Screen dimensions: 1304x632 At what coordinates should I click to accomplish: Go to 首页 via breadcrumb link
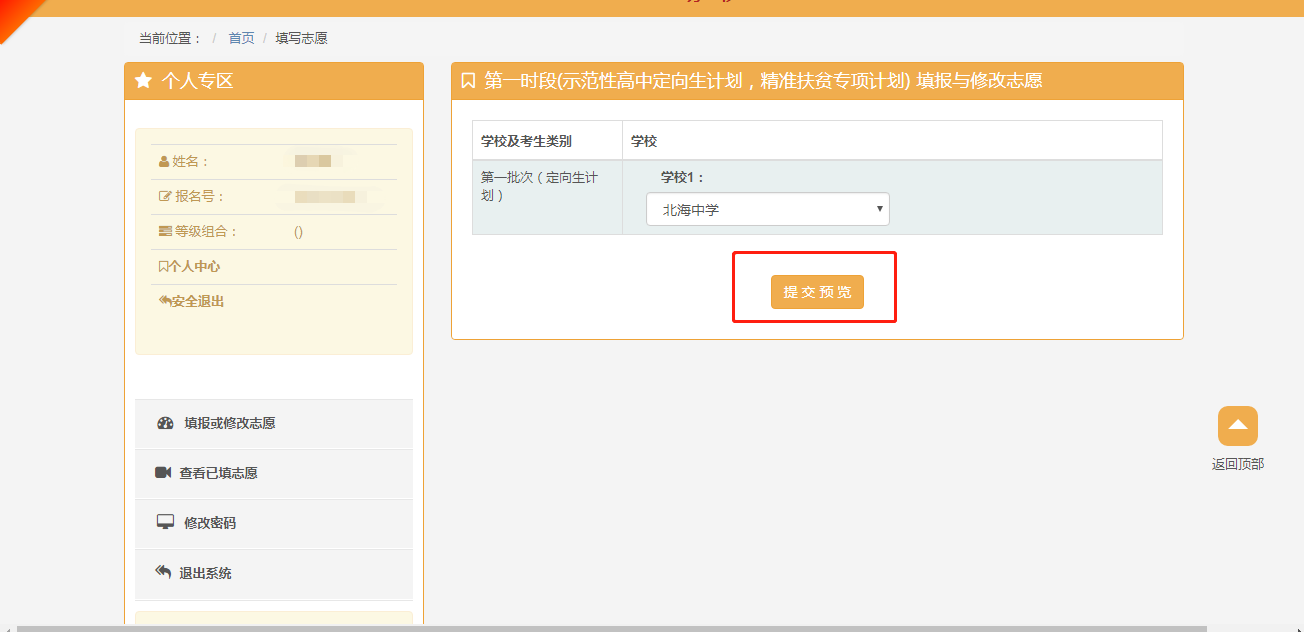tap(241, 38)
